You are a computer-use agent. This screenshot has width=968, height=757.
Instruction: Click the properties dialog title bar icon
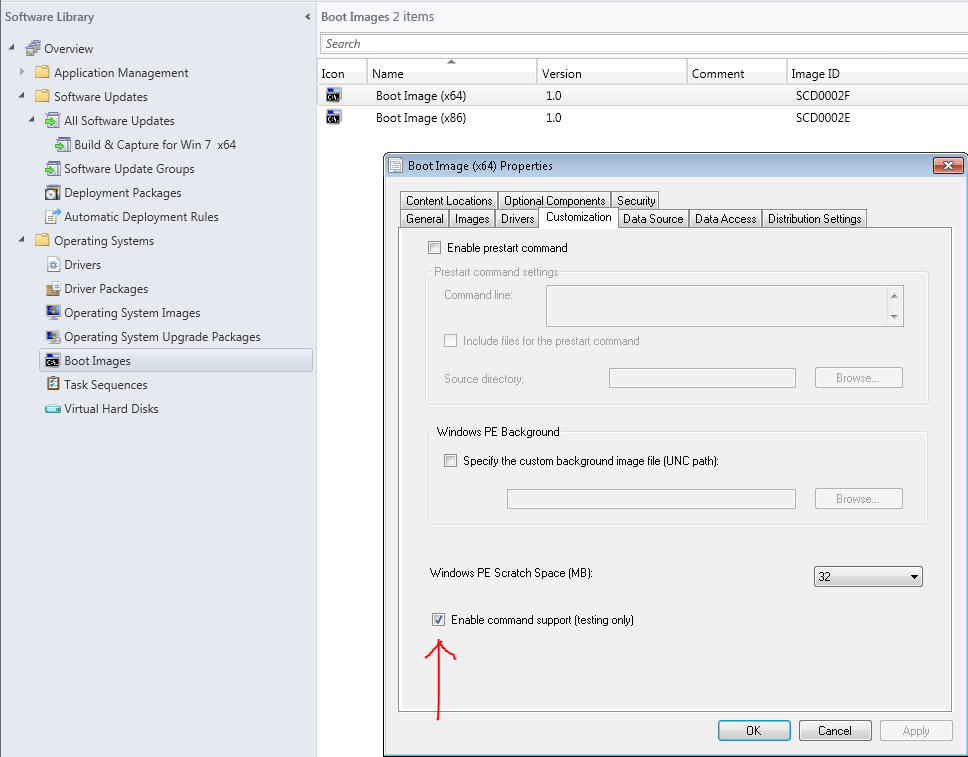[x=395, y=165]
